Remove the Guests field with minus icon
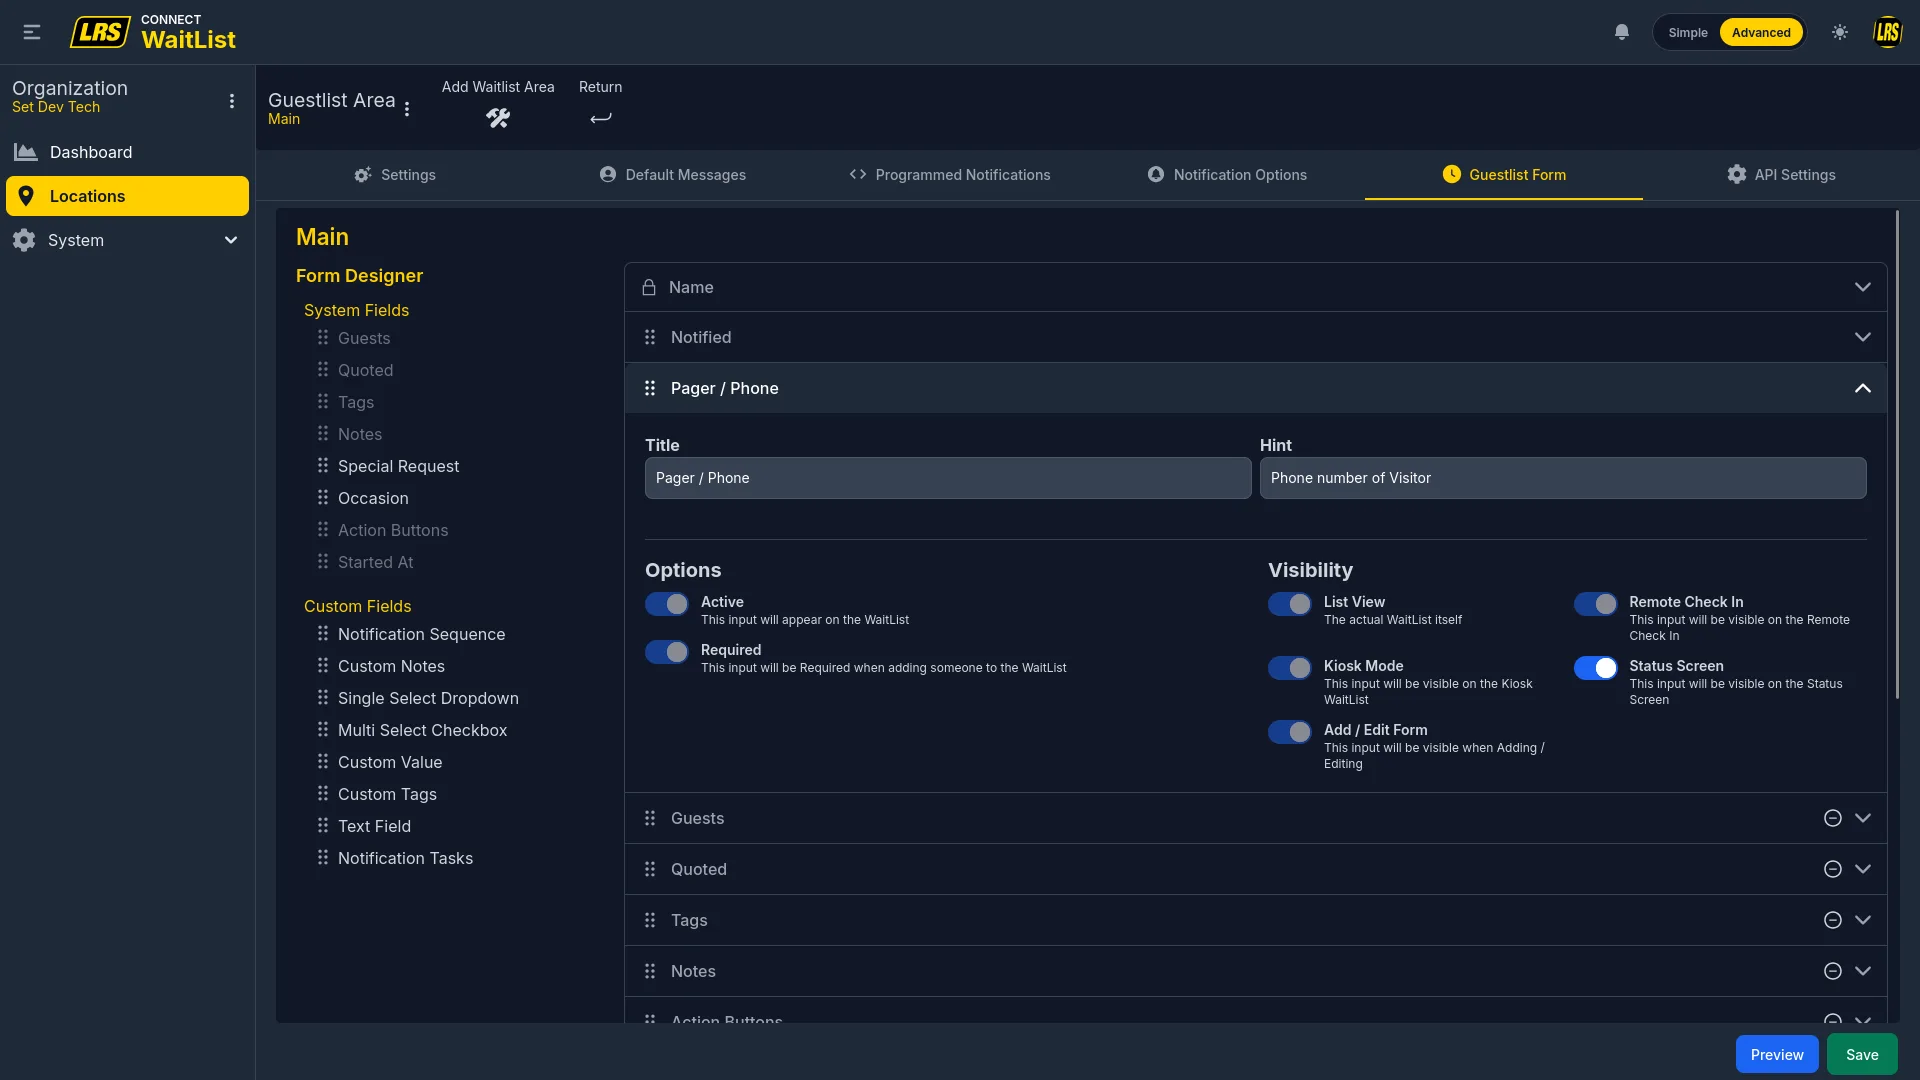 [x=1833, y=818]
